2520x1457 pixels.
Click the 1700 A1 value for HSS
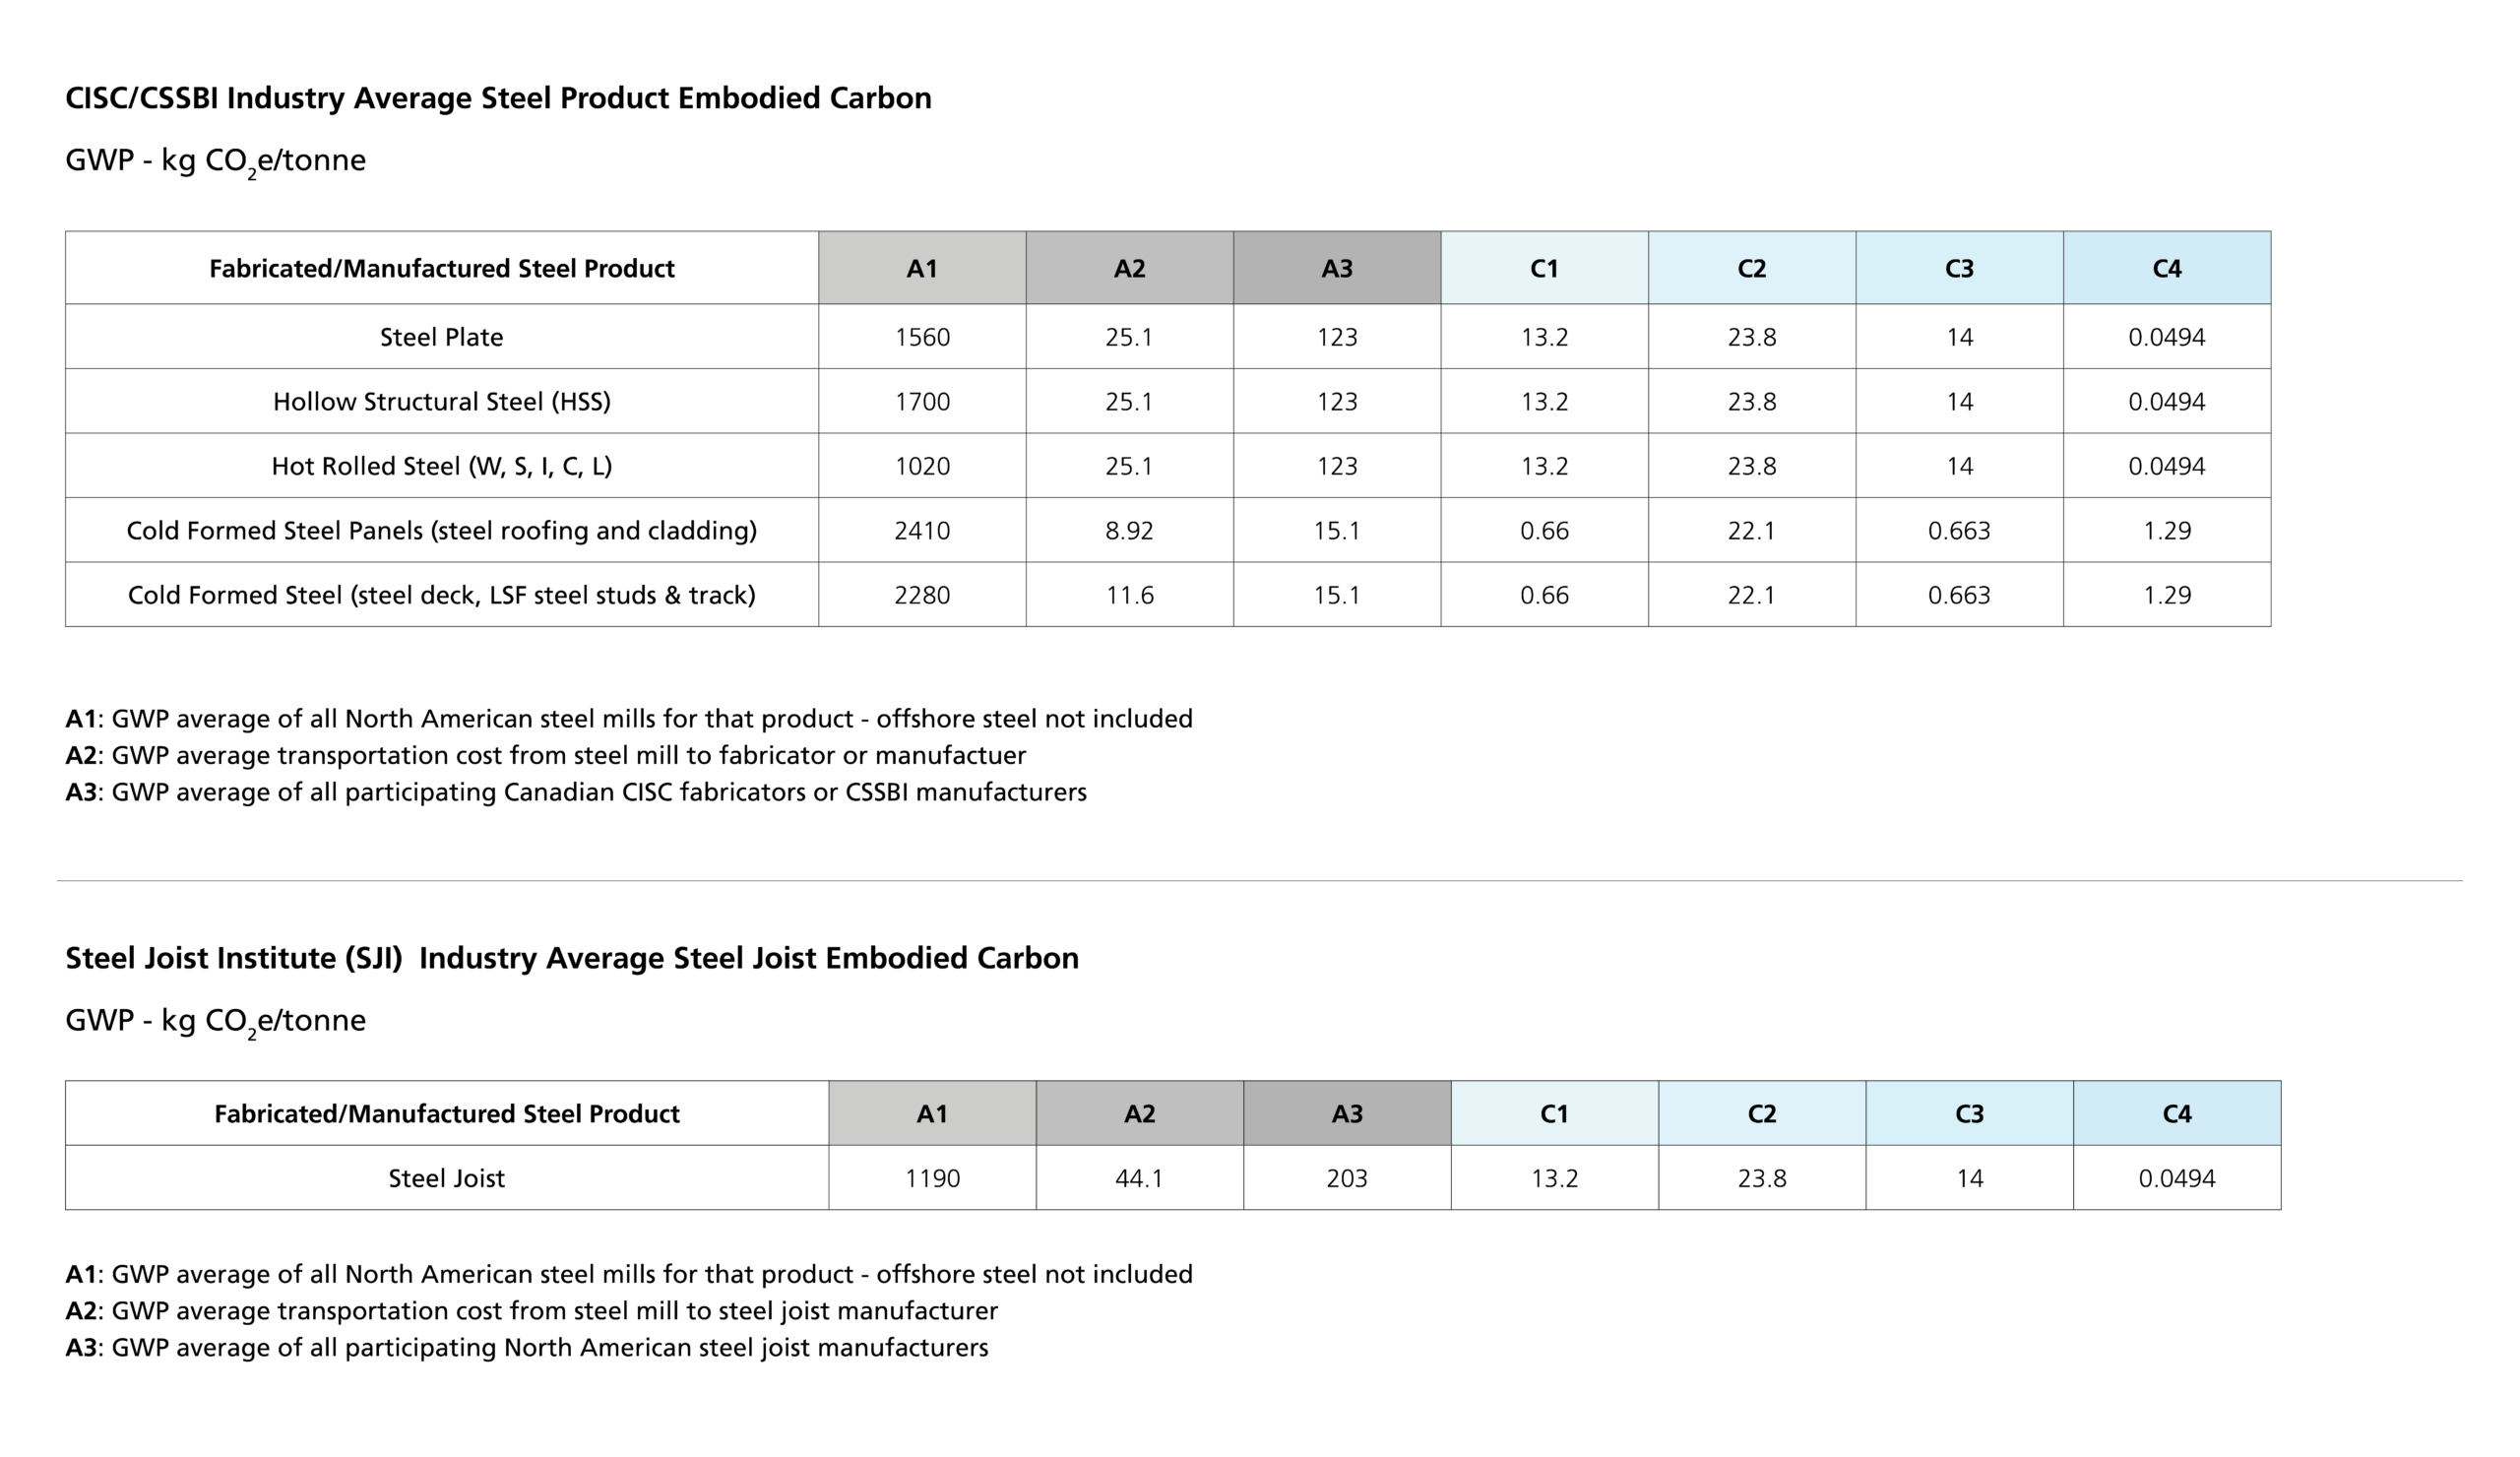(x=922, y=401)
